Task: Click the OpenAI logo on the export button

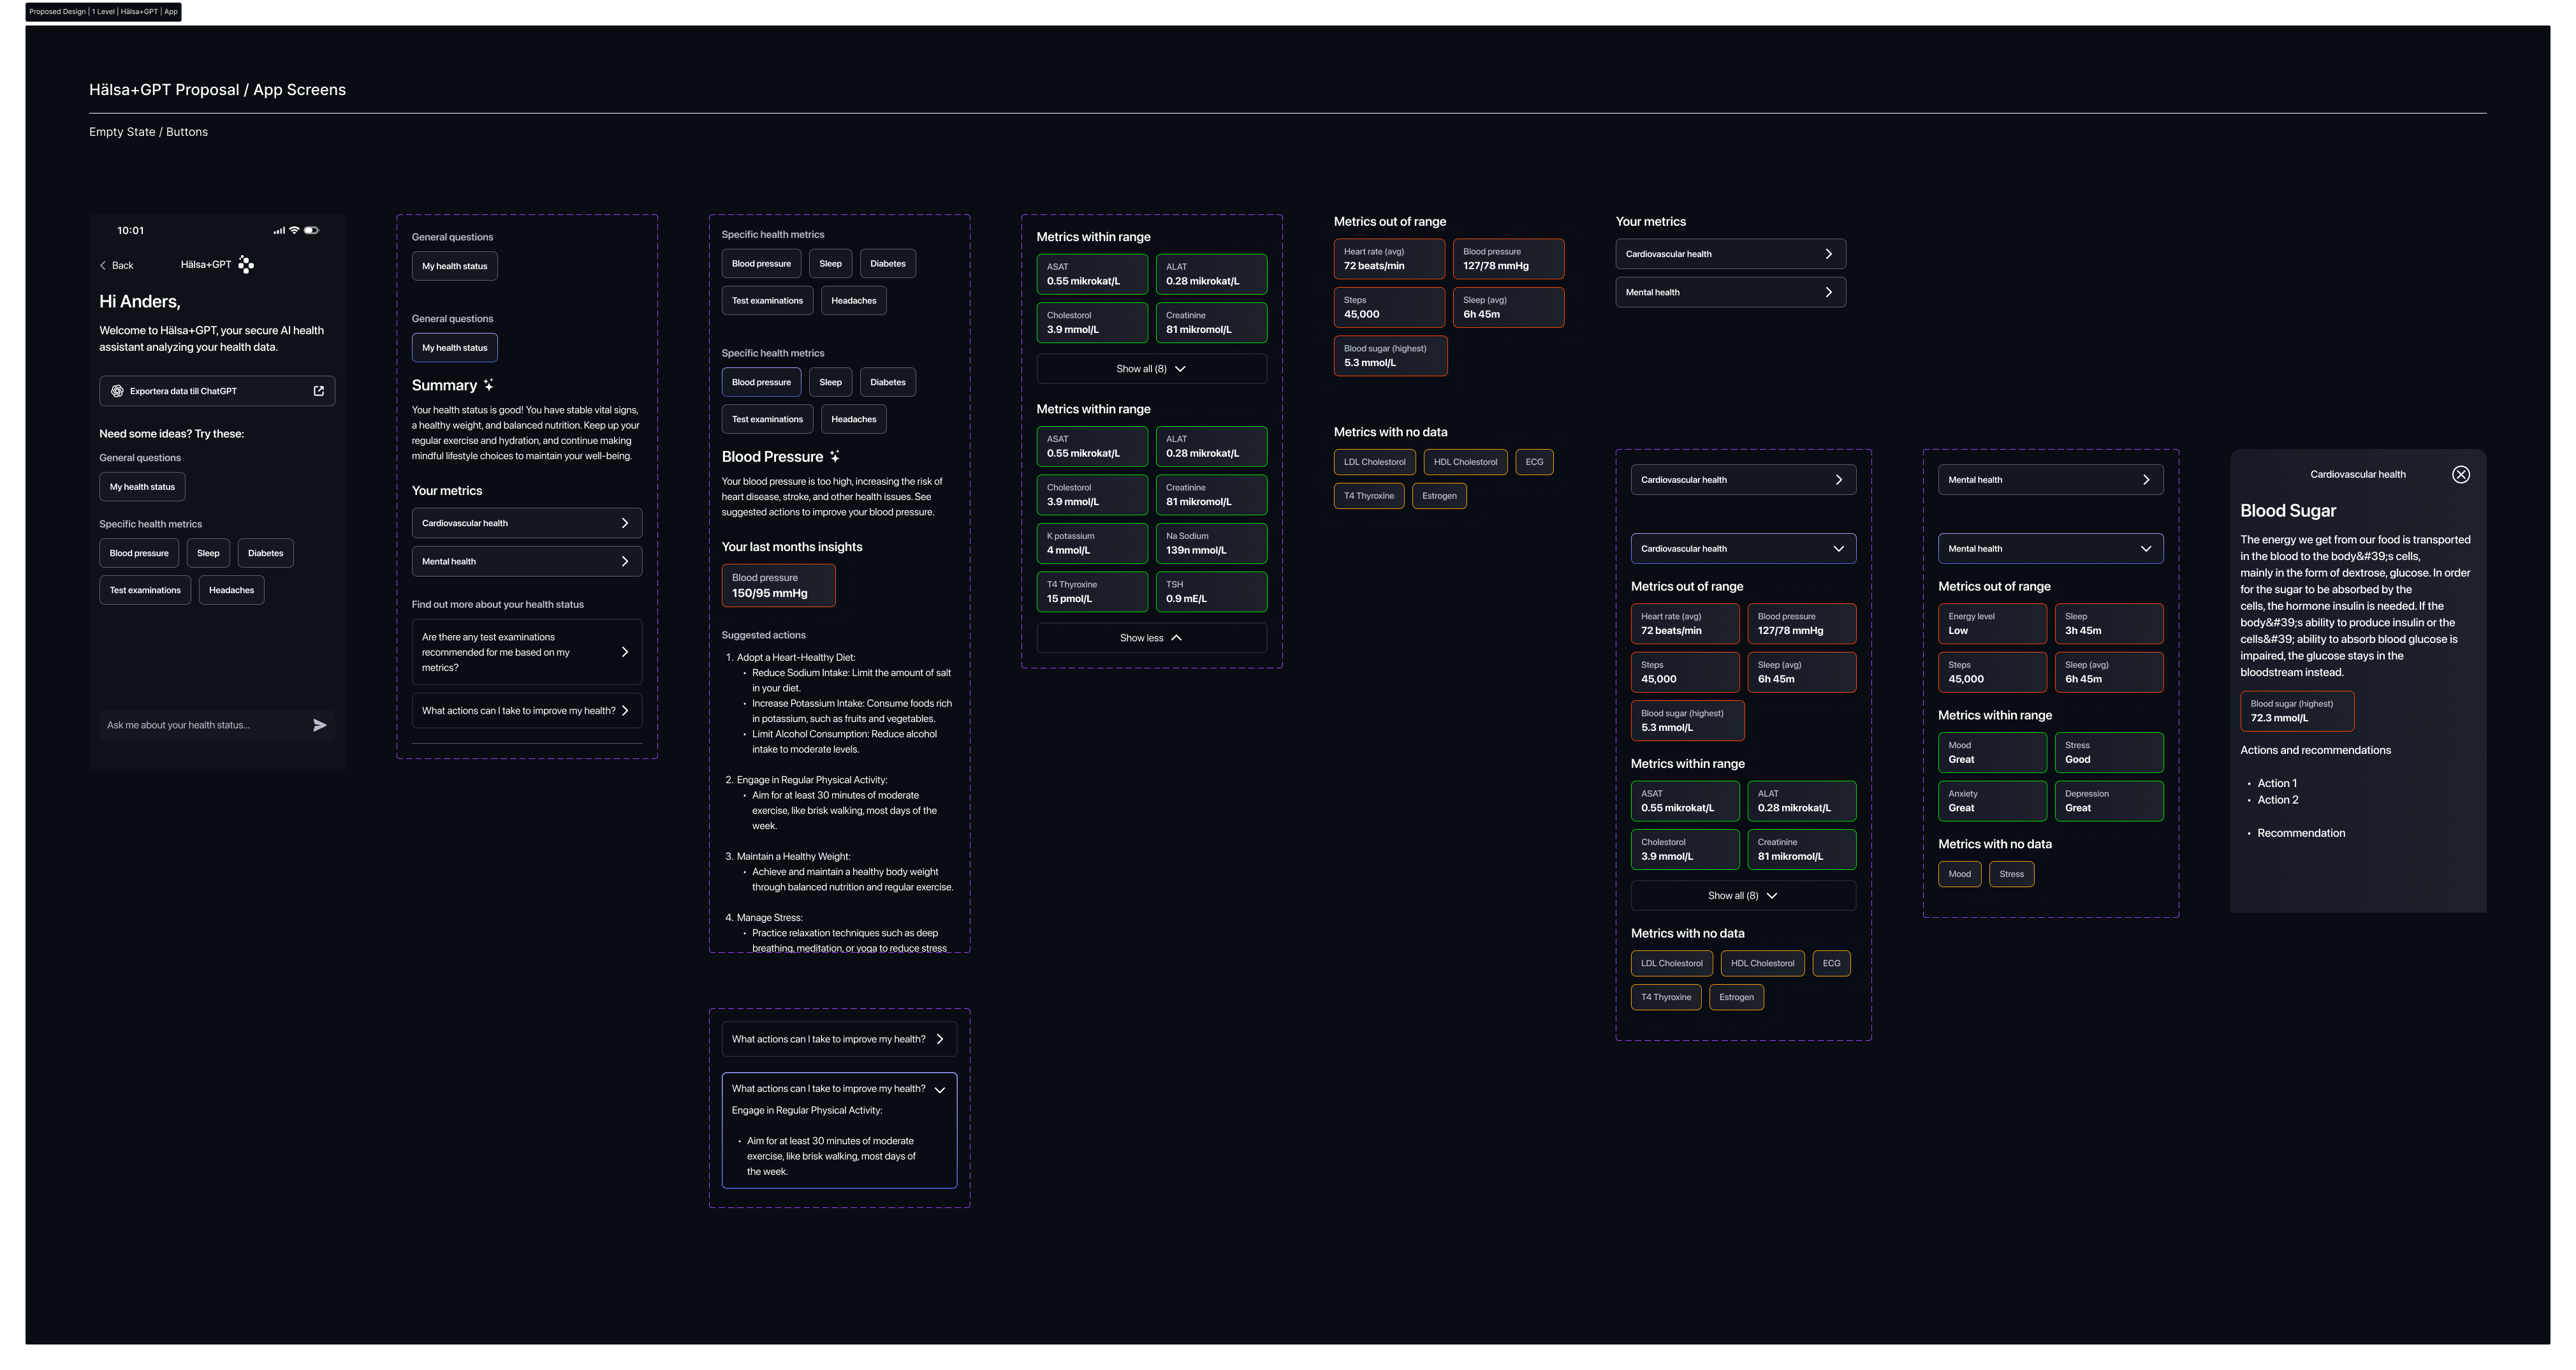Action: [x=118, y=390]
